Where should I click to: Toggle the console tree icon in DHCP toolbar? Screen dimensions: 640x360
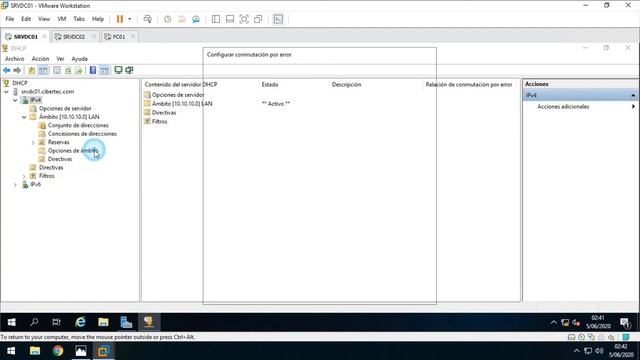pos(43,70)
